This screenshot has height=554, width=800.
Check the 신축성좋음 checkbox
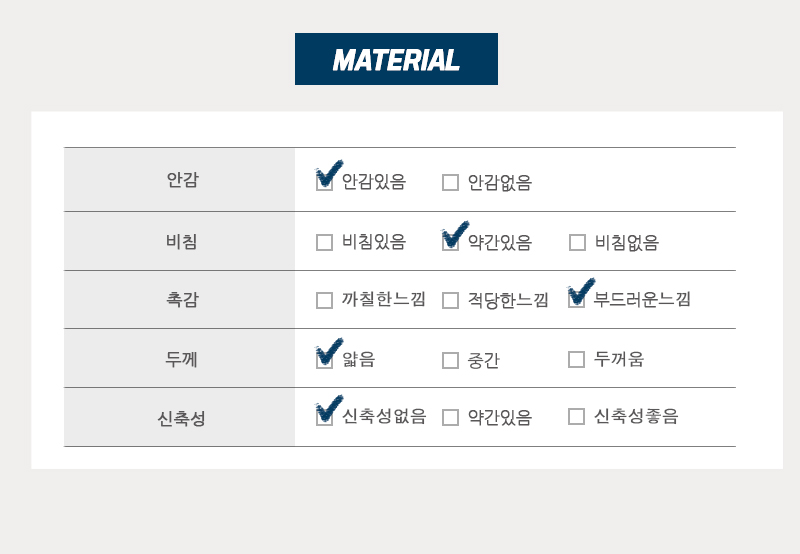pyautogui.click(x=577, y=416)
